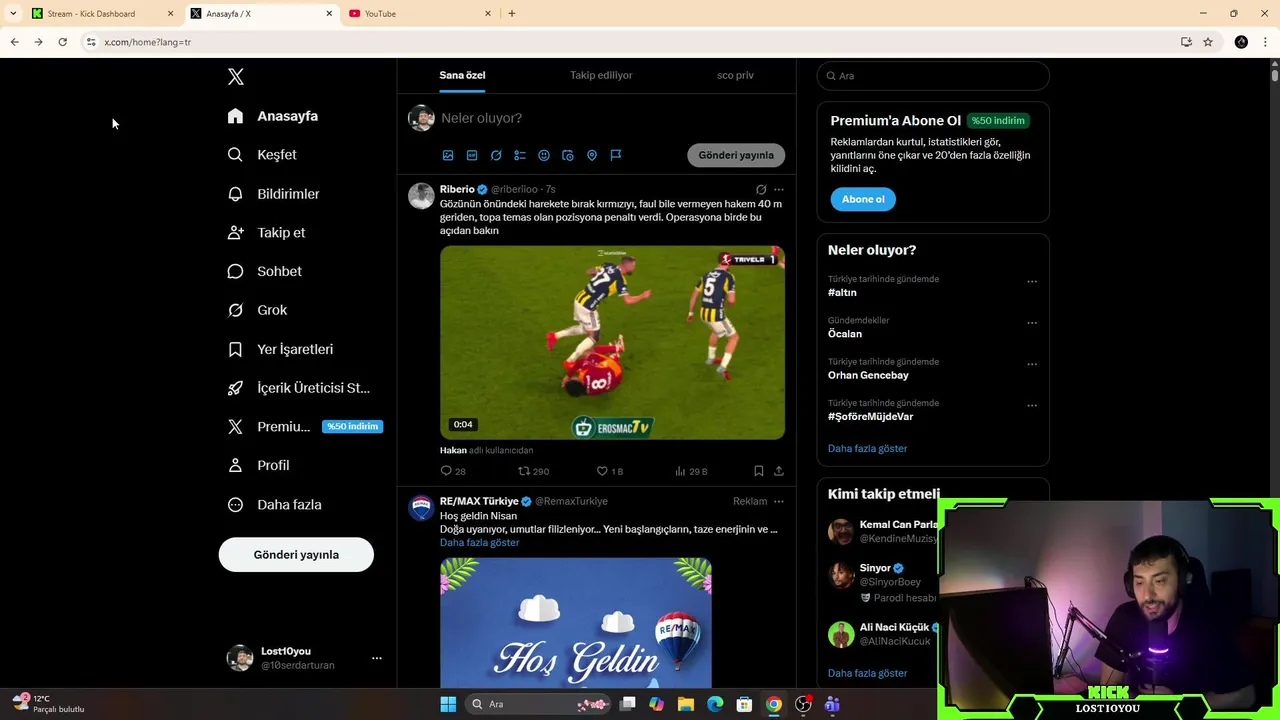Open options for Orhan Gencebay trend
This screenshot has width=1280, height=720.
tap(1032, 364)
